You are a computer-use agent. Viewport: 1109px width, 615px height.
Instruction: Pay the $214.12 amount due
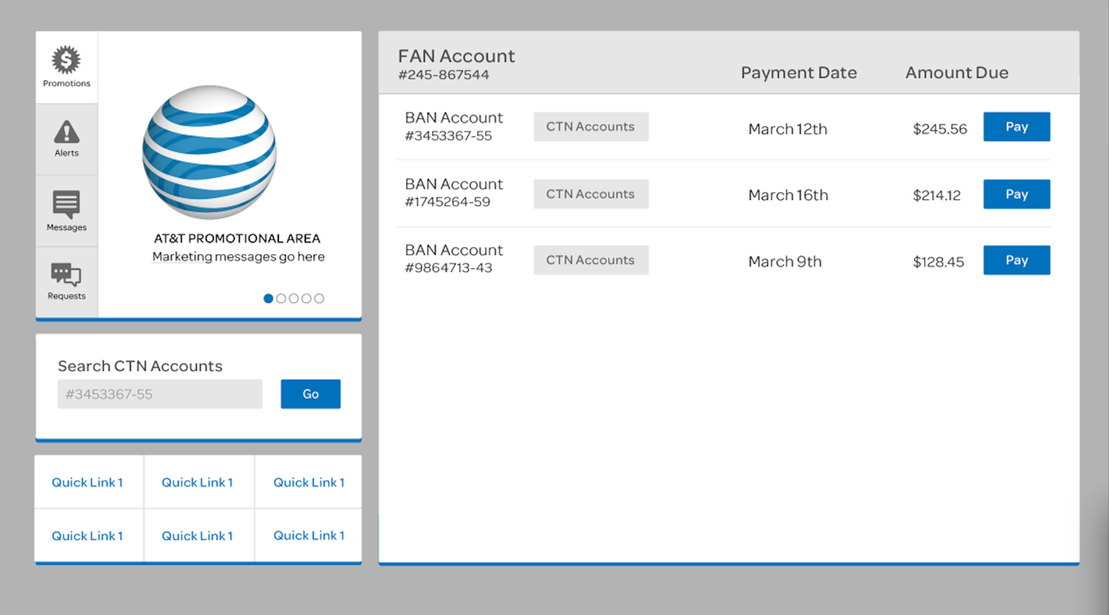click(x=1016, y=194)
